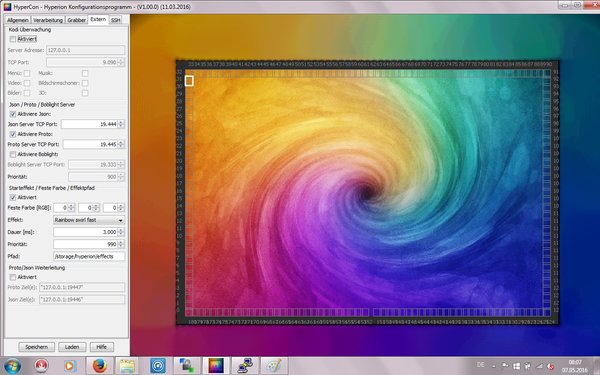Open the padlock with arrows taskbar icon
600x375 pixels.
(187, 366)
